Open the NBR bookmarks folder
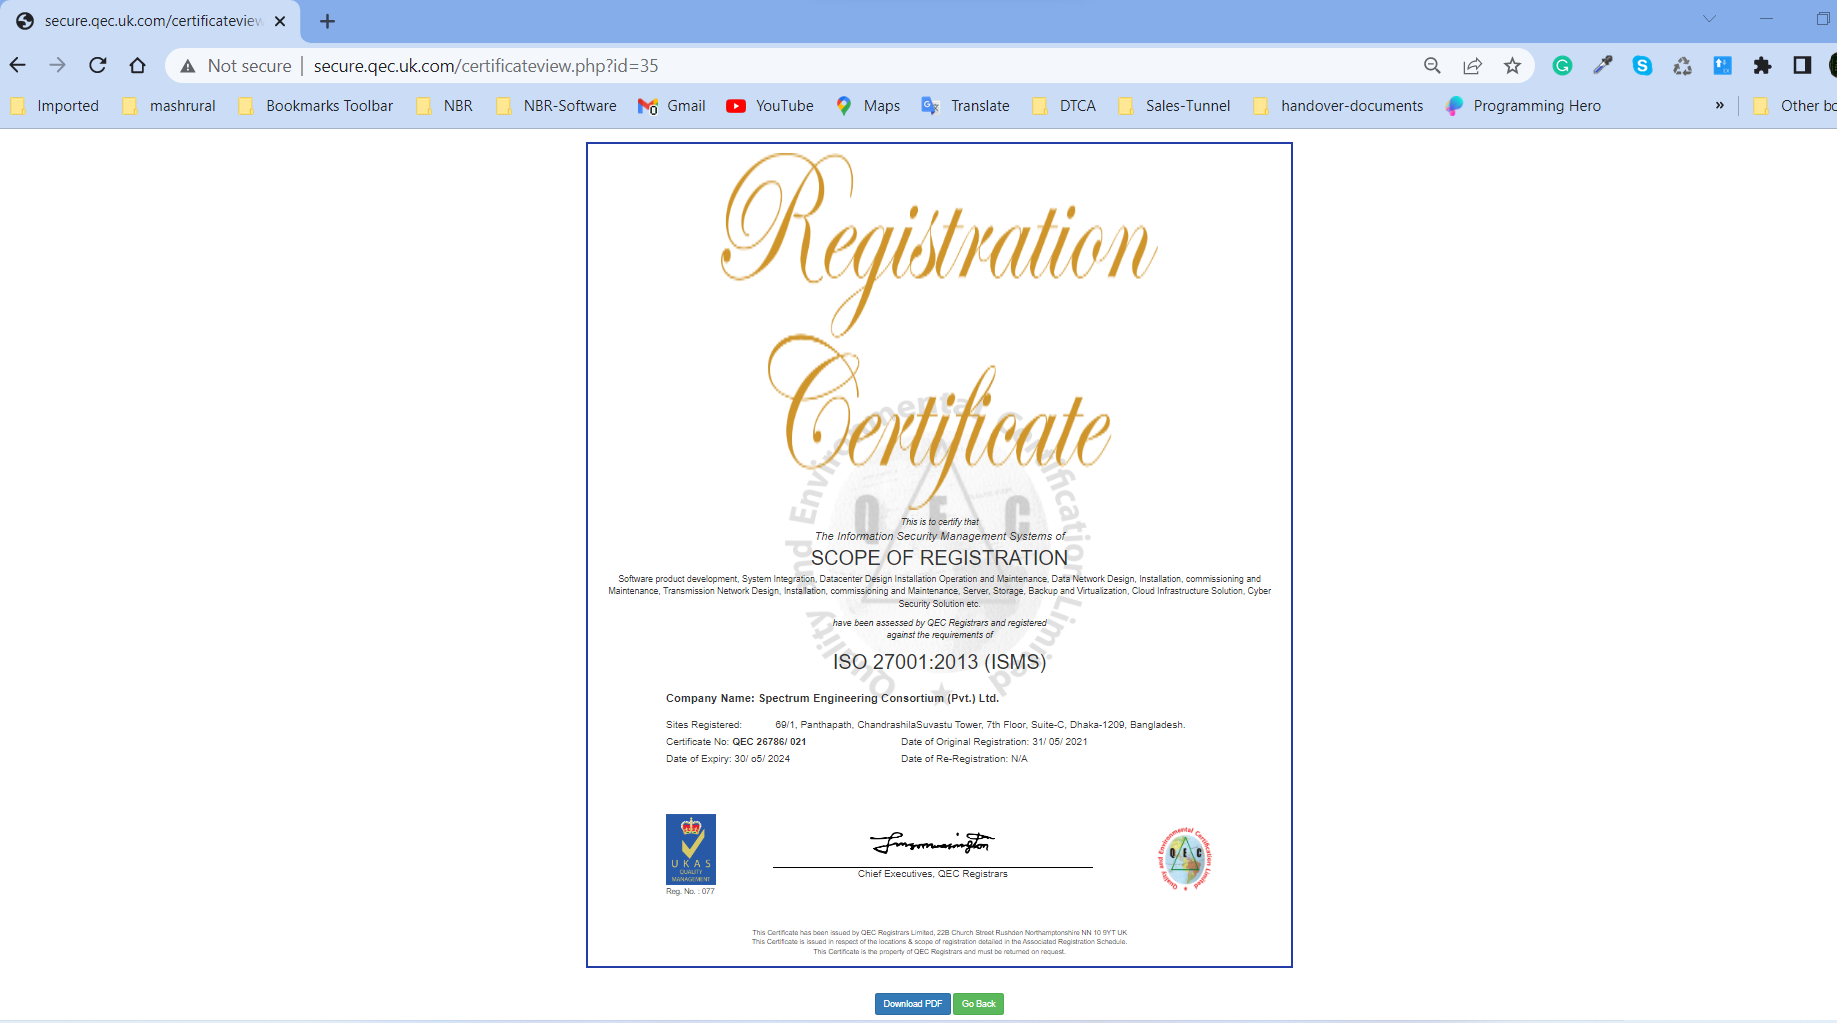 click(445, 106)
